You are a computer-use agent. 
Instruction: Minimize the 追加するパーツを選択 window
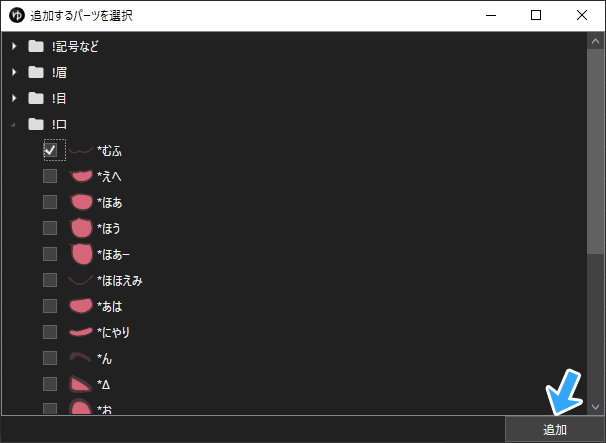coord(491,15)
